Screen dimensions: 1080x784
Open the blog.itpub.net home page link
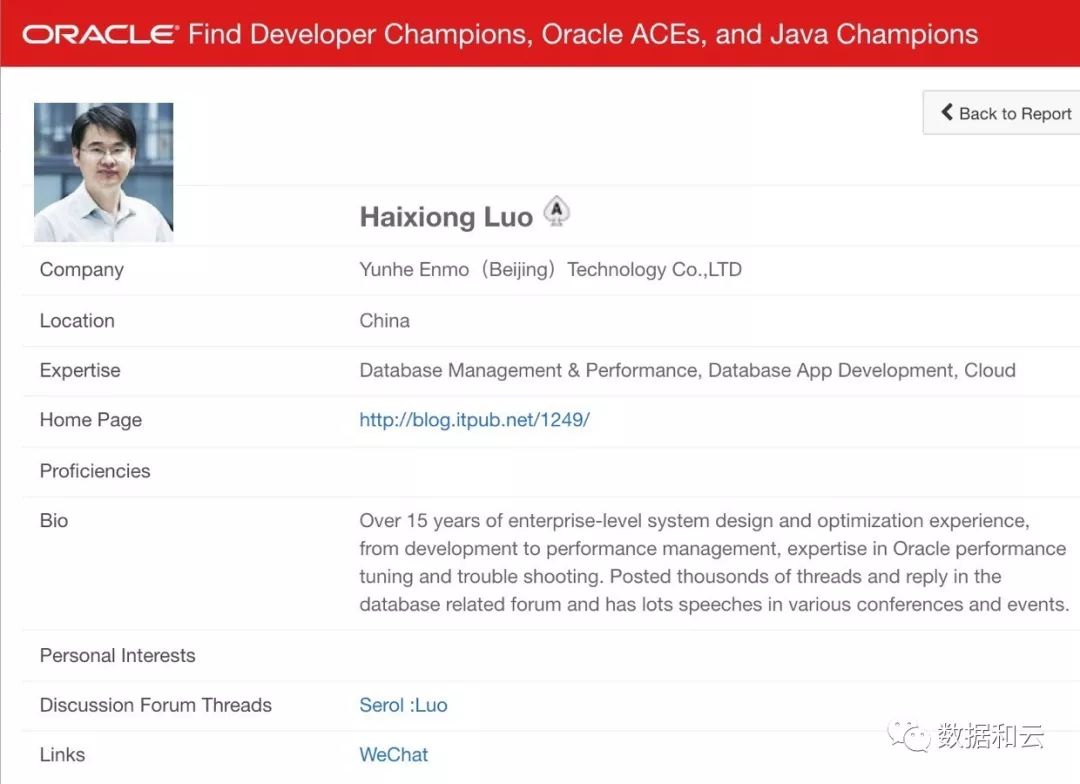(x=474, y=420)
